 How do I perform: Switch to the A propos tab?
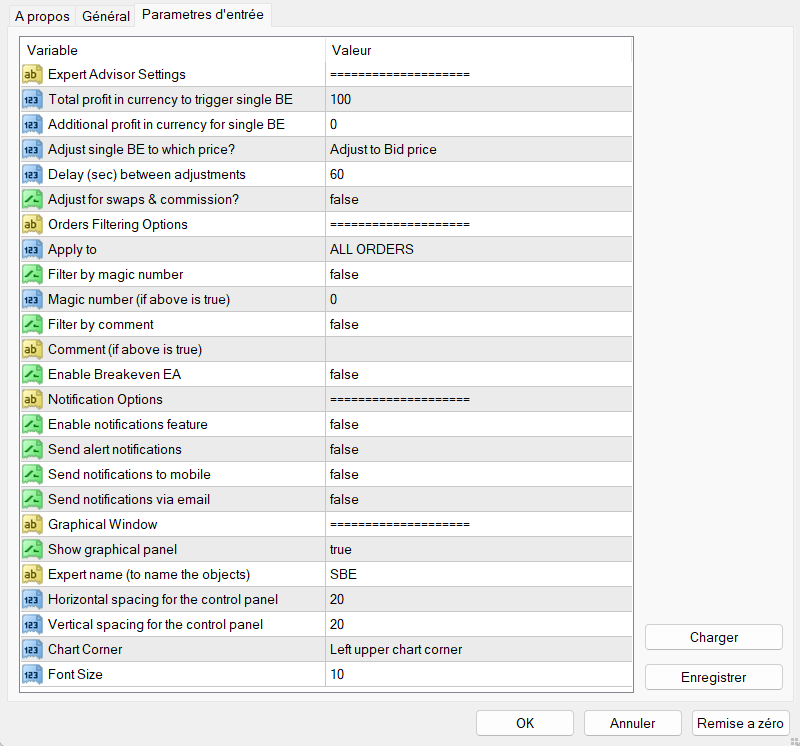pos(42,17)
